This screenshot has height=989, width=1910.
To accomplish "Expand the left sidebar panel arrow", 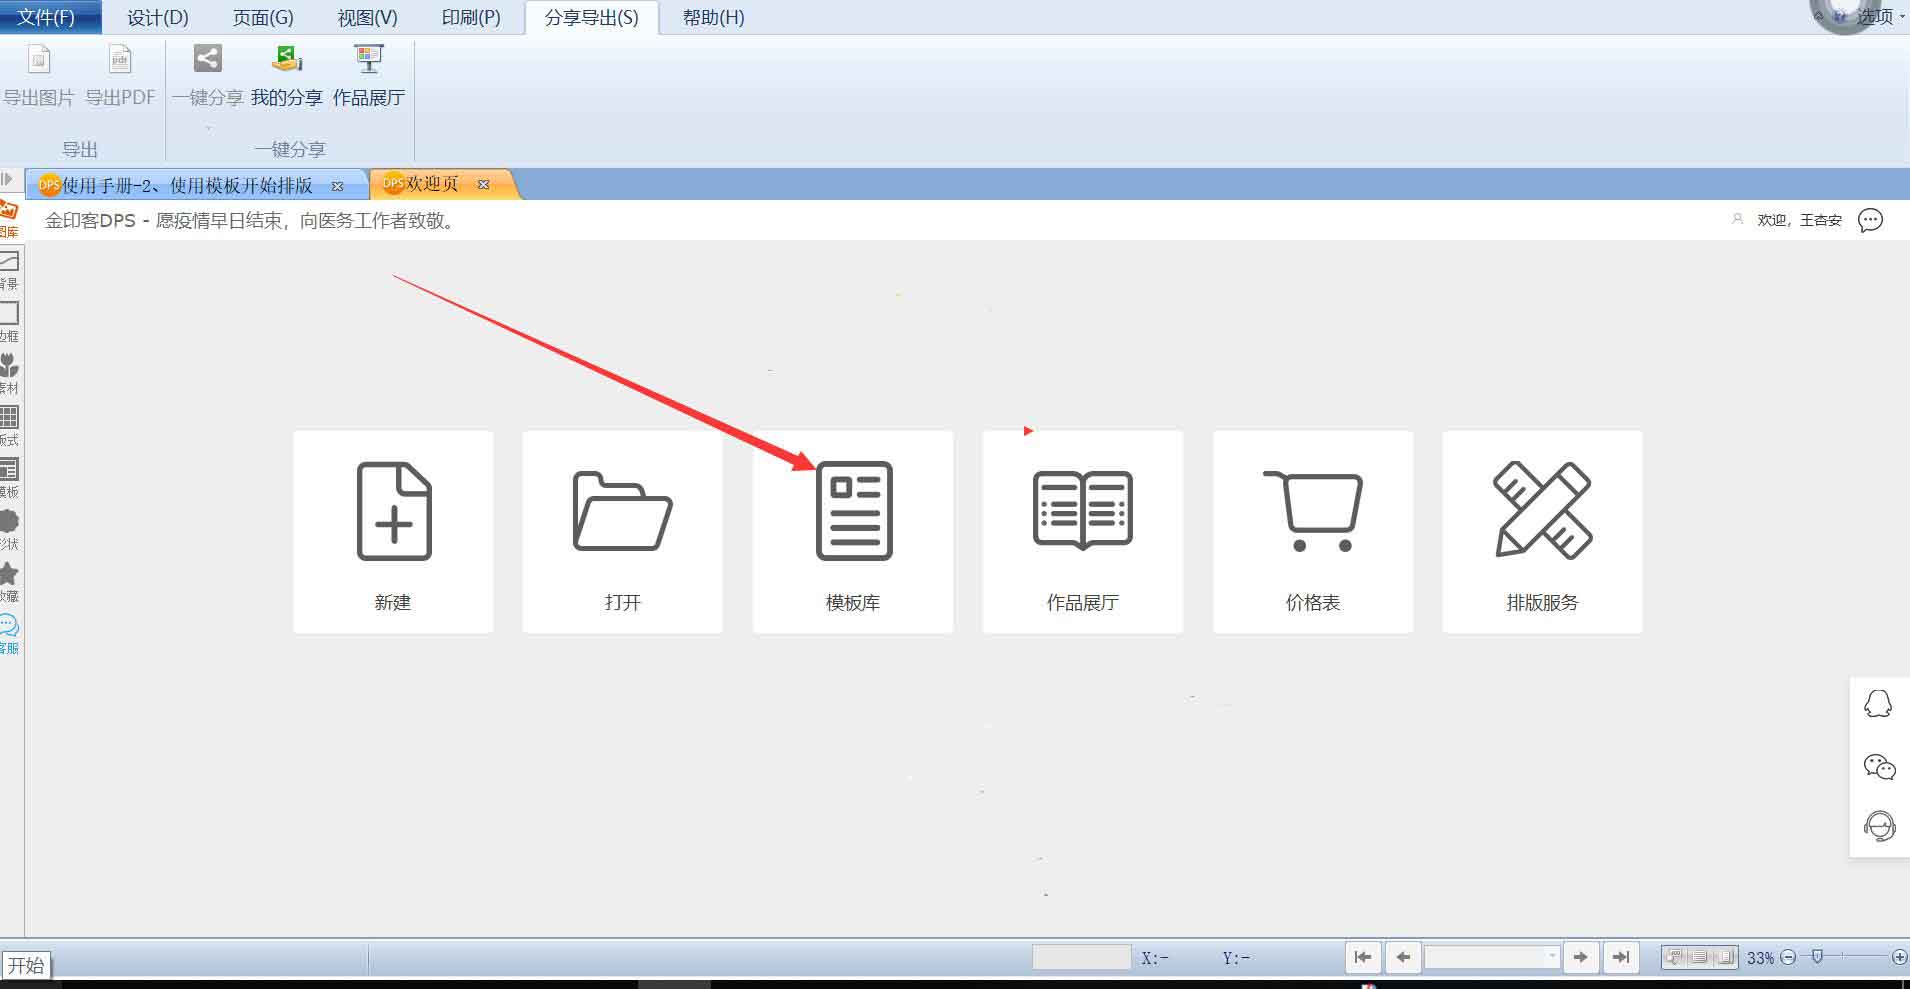I will [x=7, y=179].
